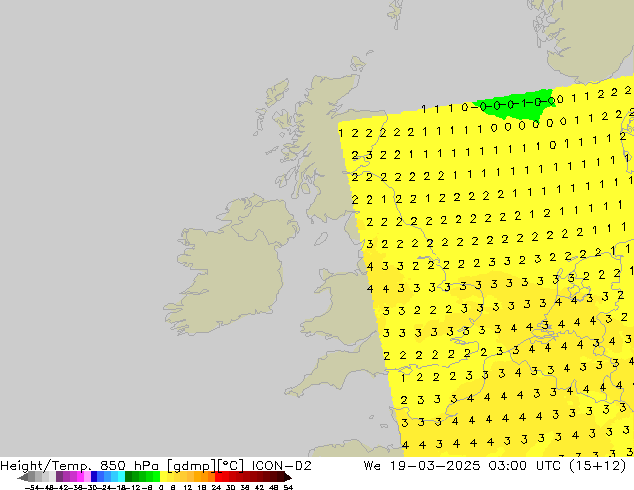Click the dark maroon right arrow end of legend
Screen dimensions: 634x490
pos(288,477)
